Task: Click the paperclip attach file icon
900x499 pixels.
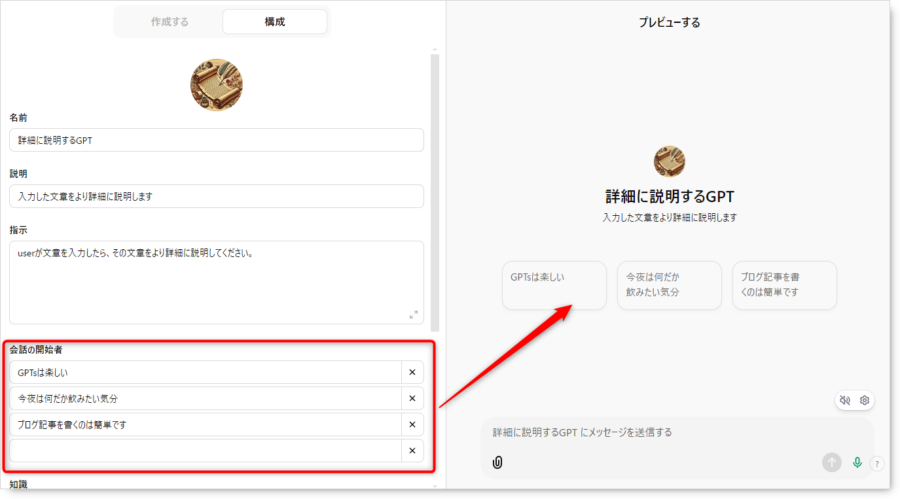Action: pyautogui.click(x=498, y=462)
